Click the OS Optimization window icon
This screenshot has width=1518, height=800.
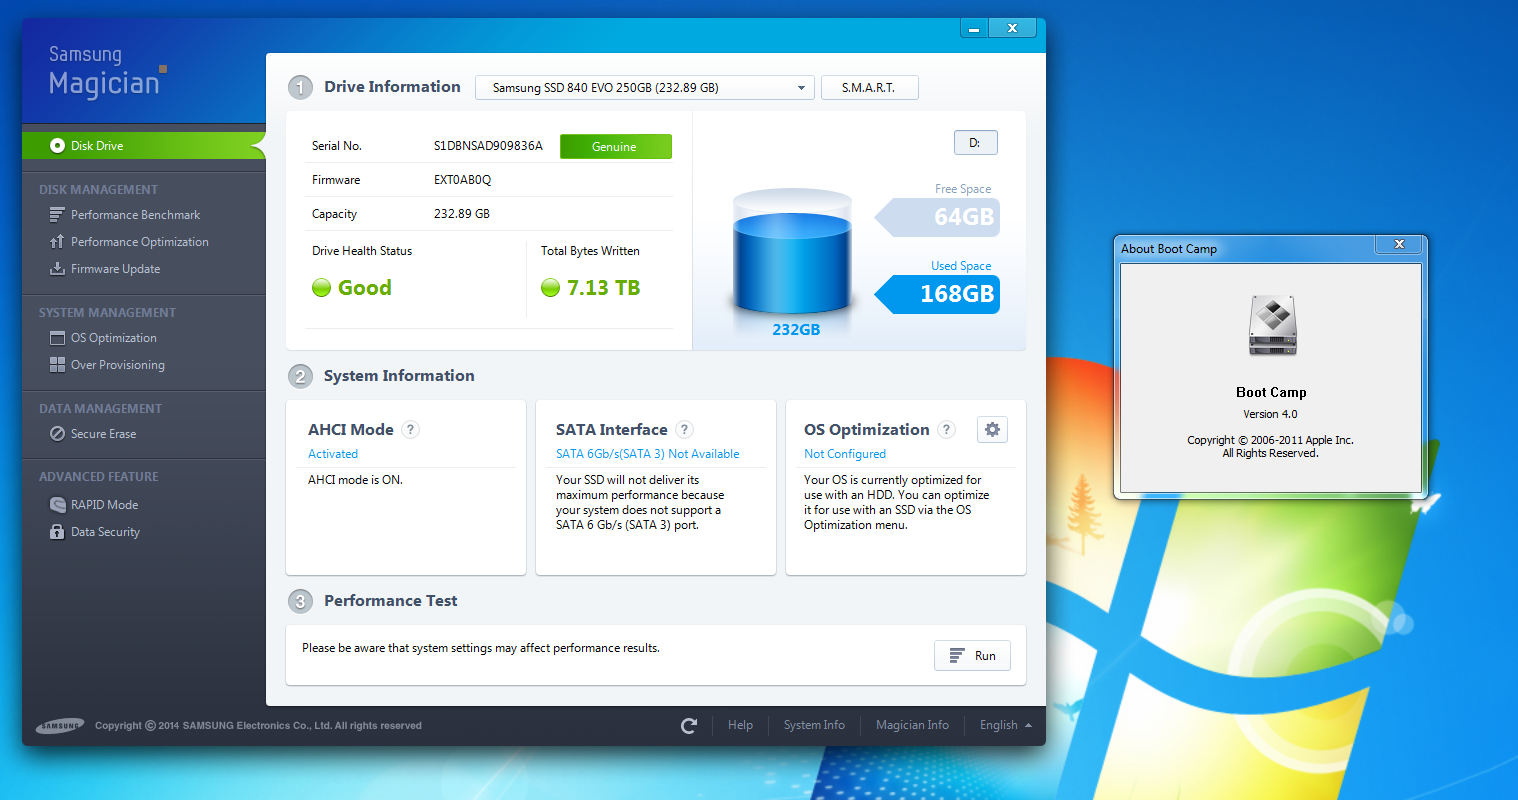[57, 338]
